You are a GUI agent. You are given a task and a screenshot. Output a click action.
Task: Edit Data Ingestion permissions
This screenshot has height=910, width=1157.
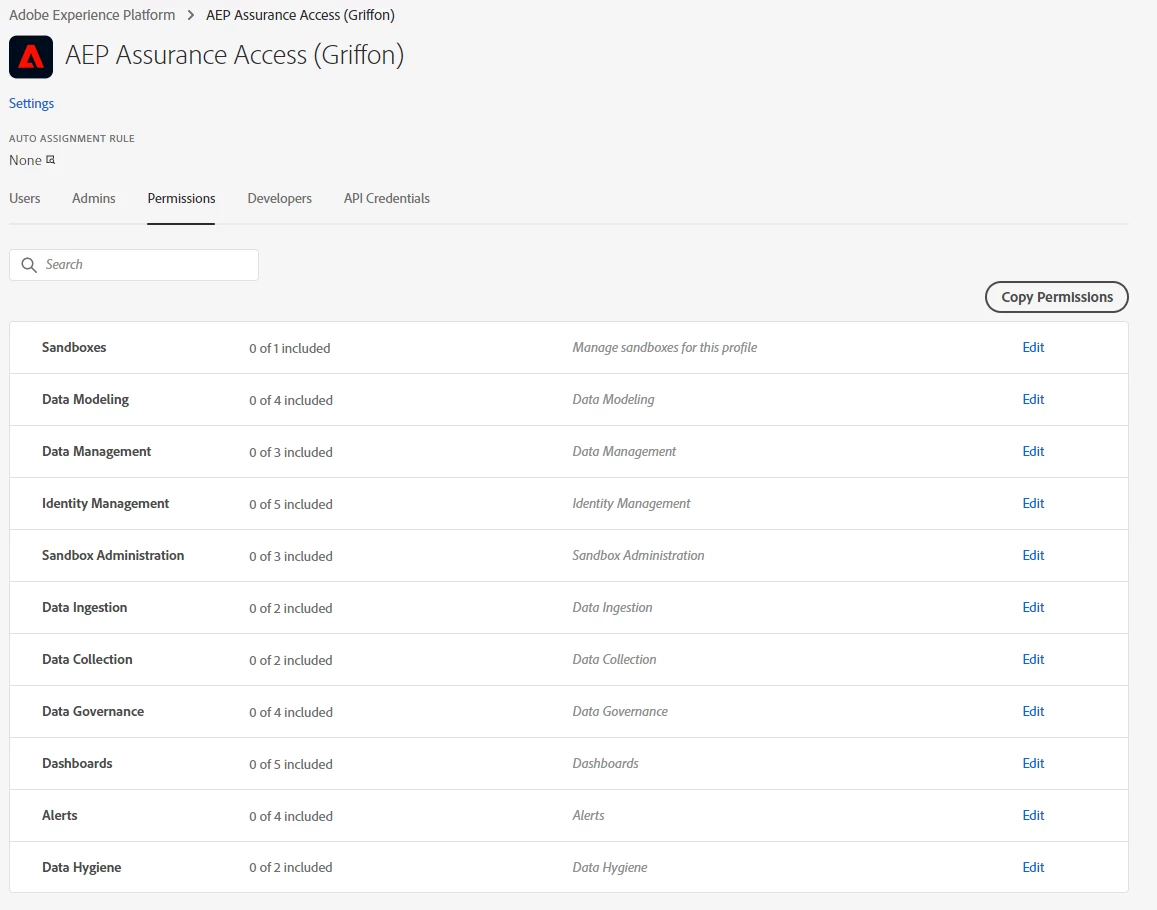(1033, 607)
